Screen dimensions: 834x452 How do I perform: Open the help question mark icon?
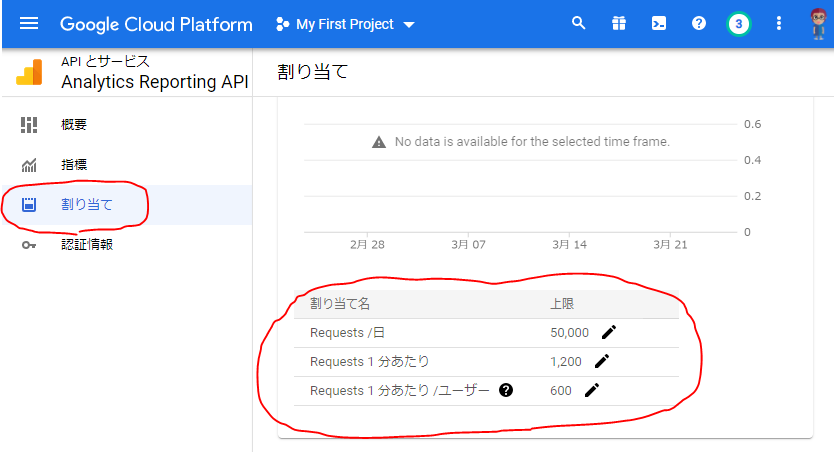tap(698, 23)
